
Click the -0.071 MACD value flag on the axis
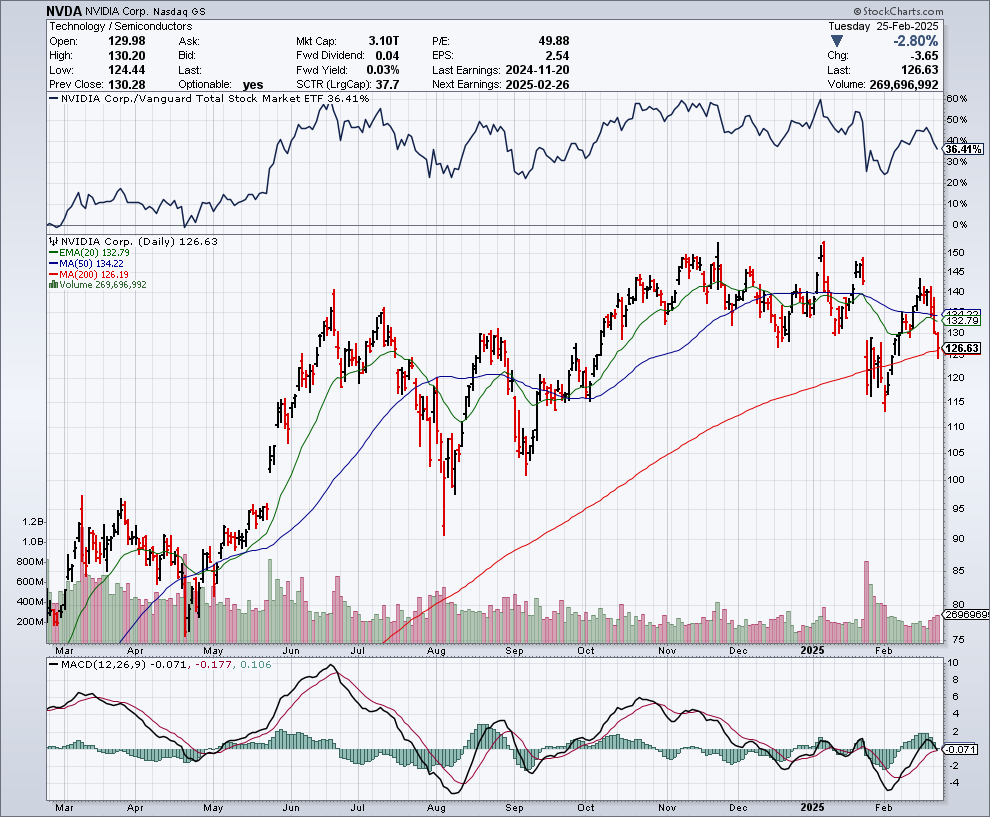pyautogui.click(x=960, y=749)
